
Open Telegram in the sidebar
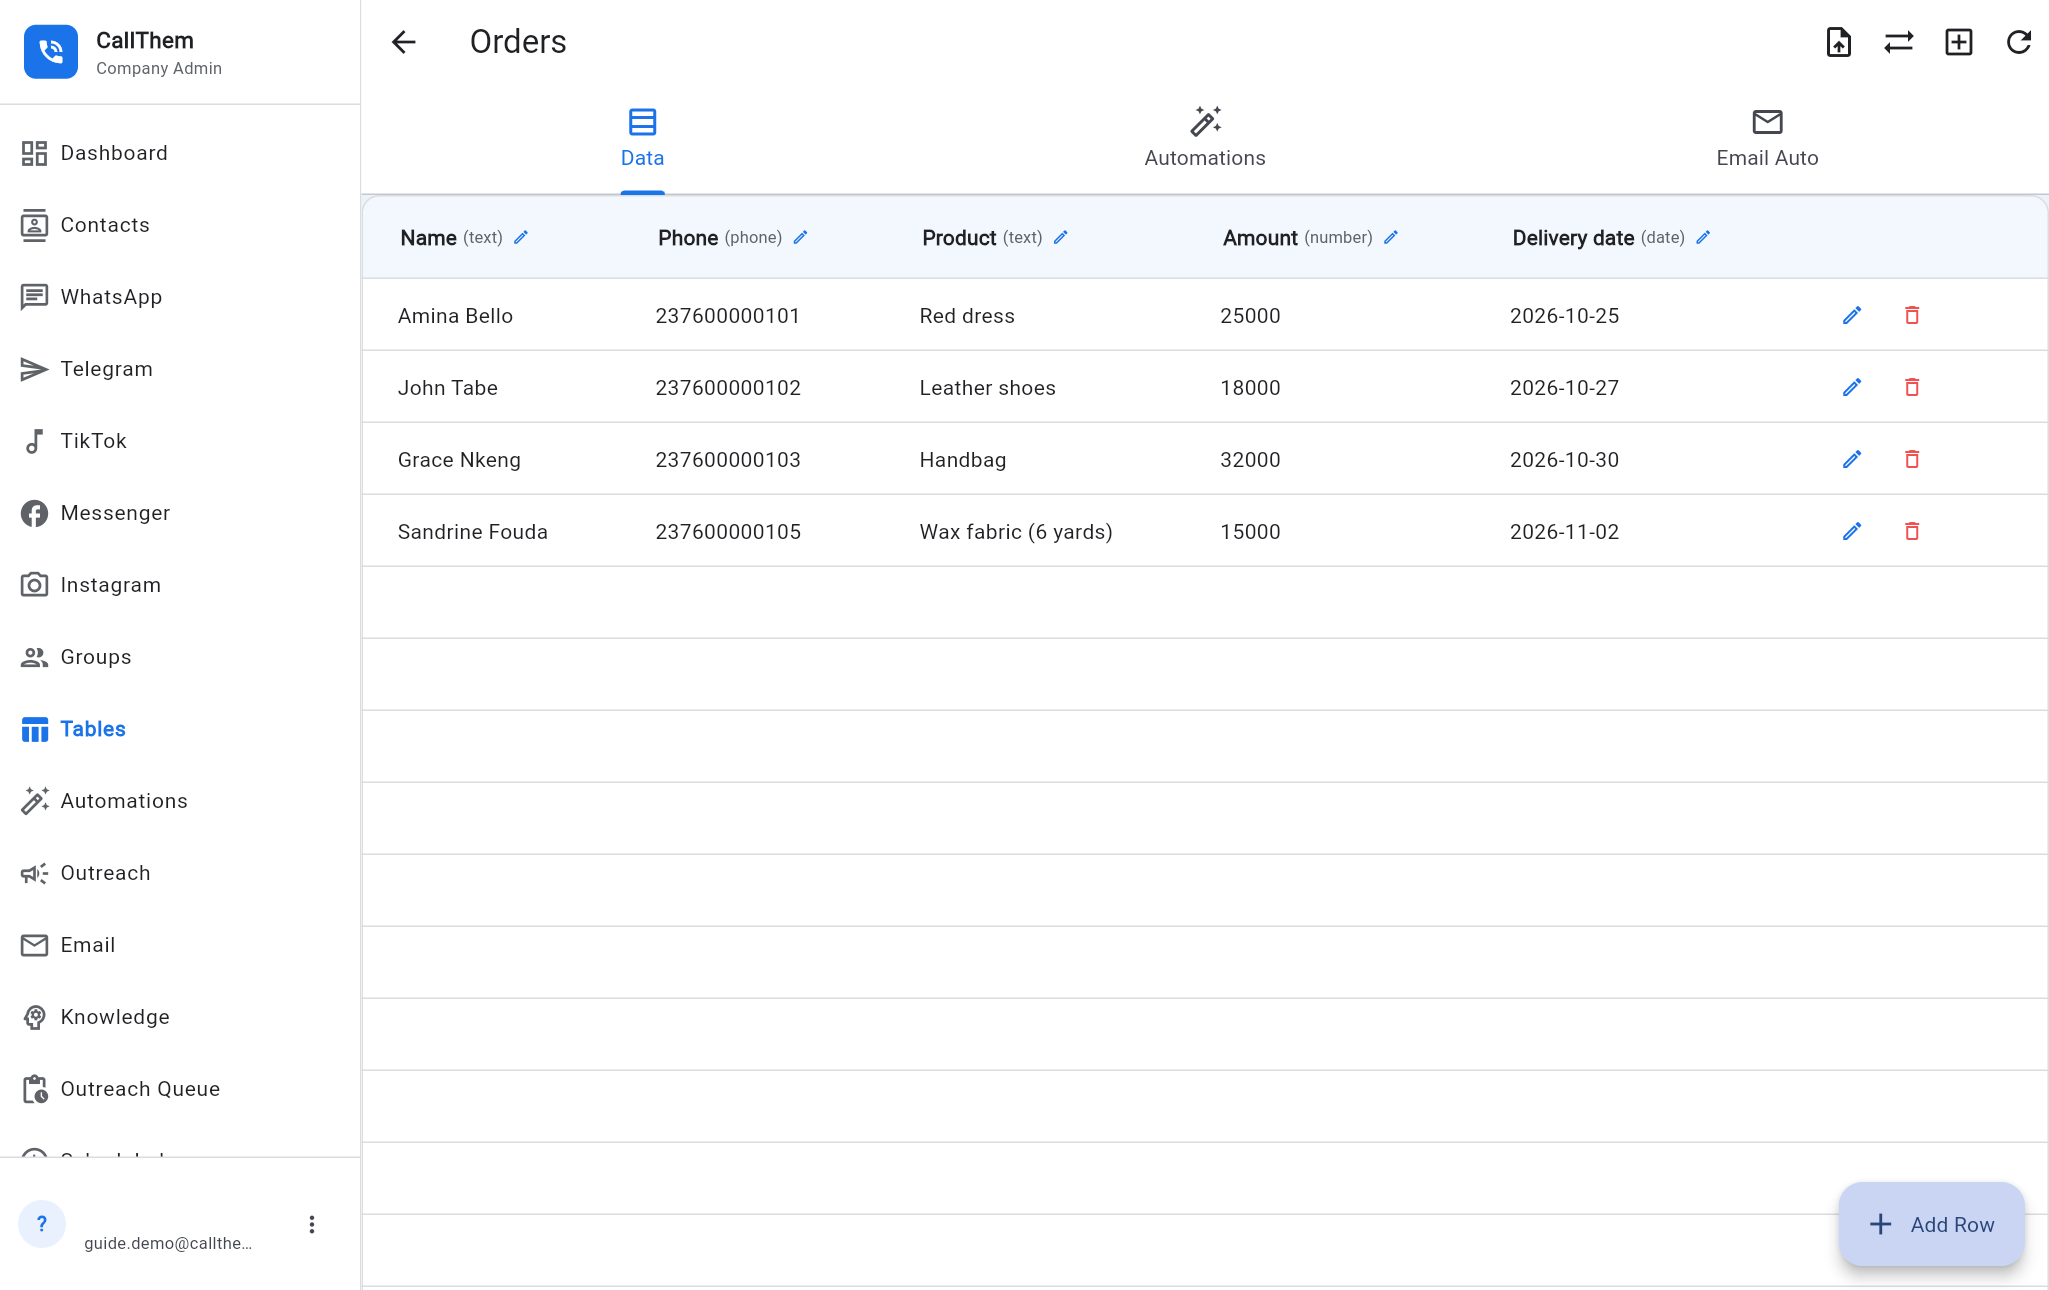click(x=180, y=369)
